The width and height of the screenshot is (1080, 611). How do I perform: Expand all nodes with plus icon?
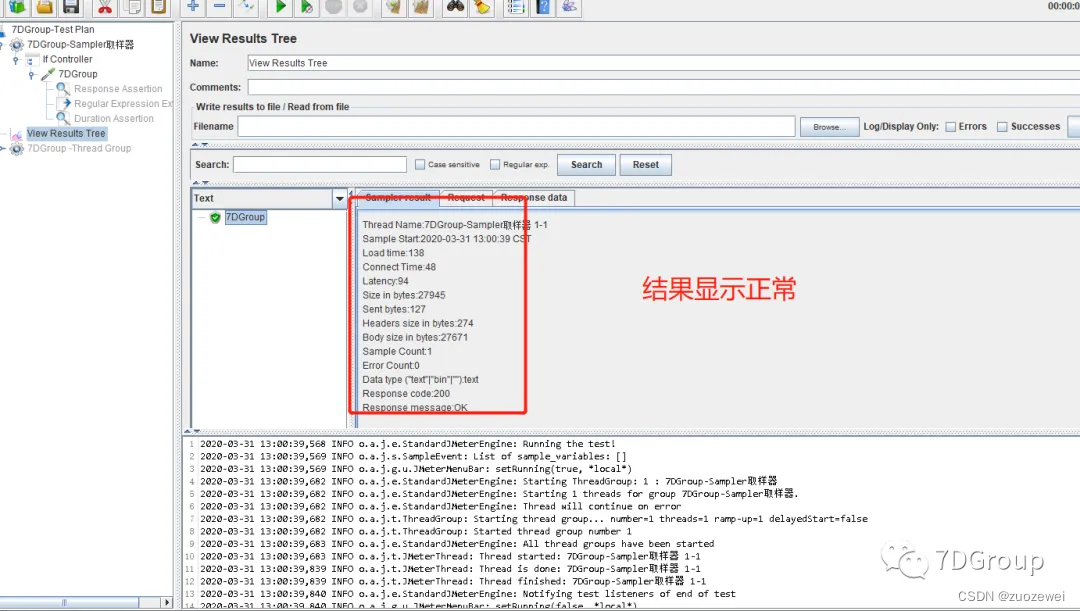coord(193,6)
